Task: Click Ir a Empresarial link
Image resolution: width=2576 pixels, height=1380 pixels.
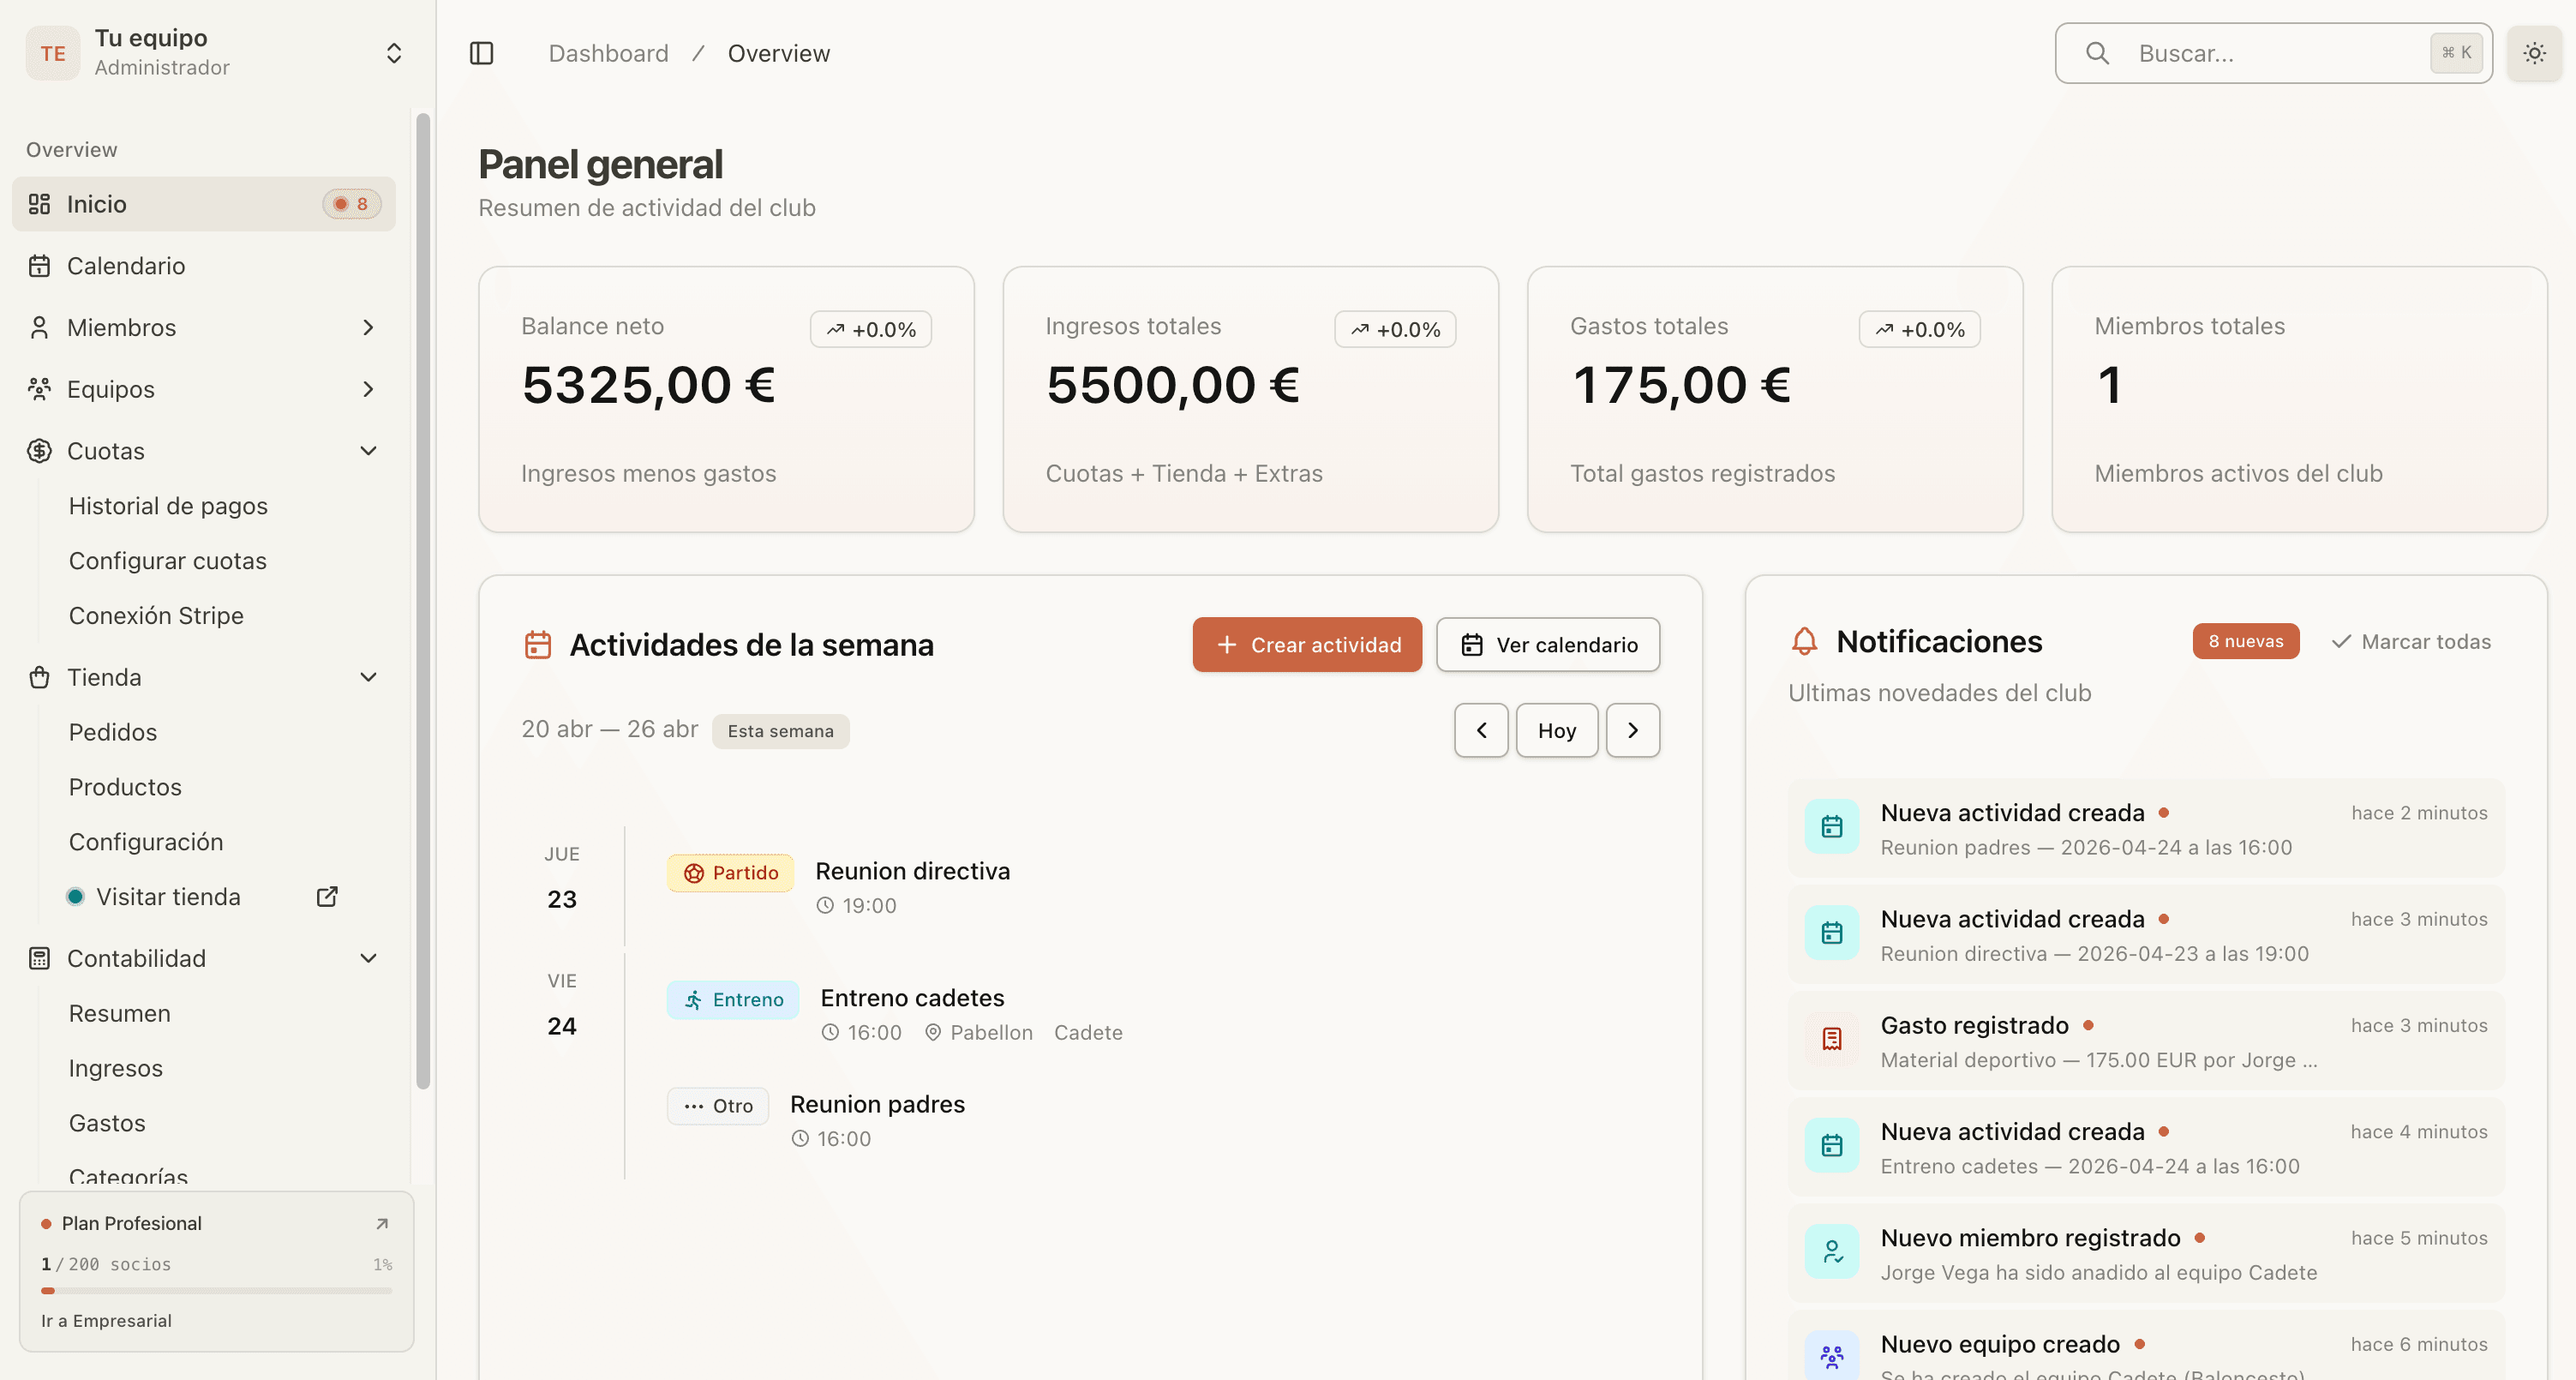Action: pos(106,1321)
